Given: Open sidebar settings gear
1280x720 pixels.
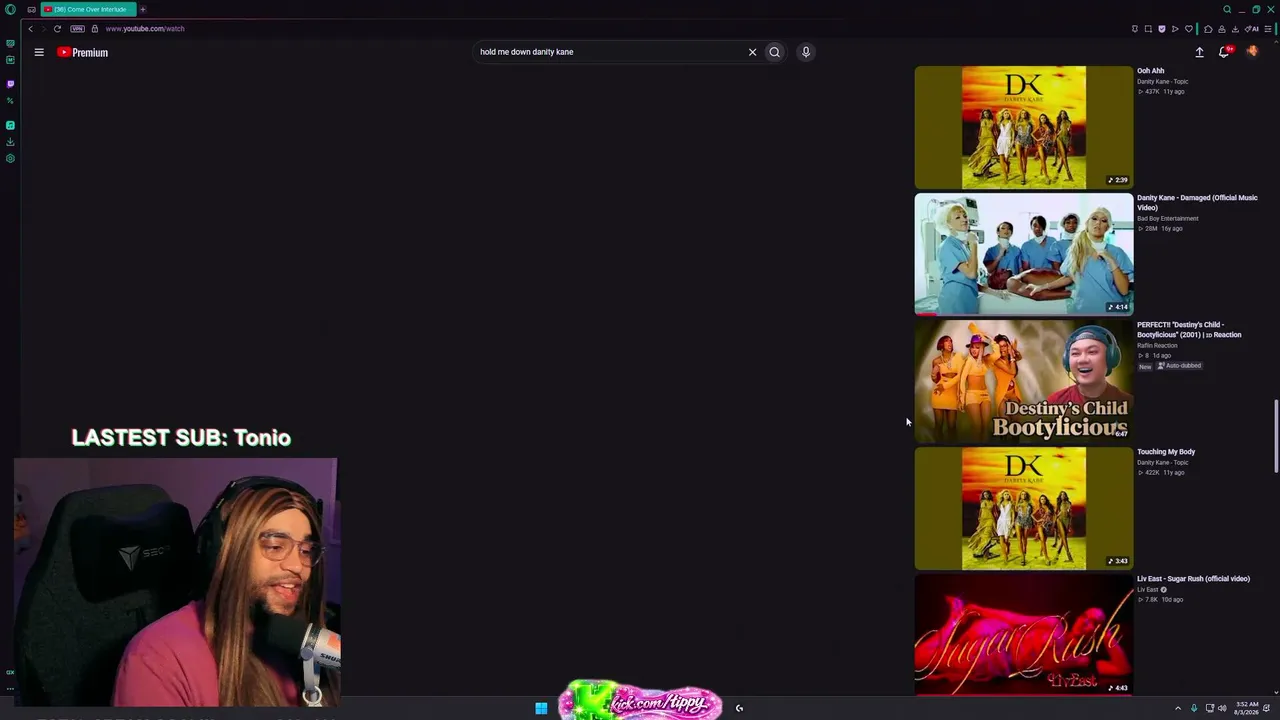Looking at the screenshot, I should pos(10,158).
